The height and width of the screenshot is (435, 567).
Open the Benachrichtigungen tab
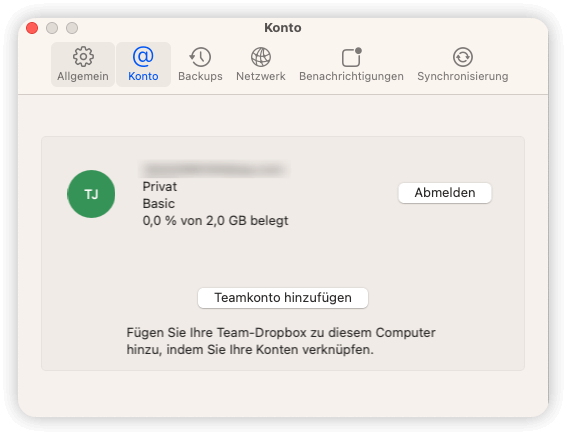[351, 64]
